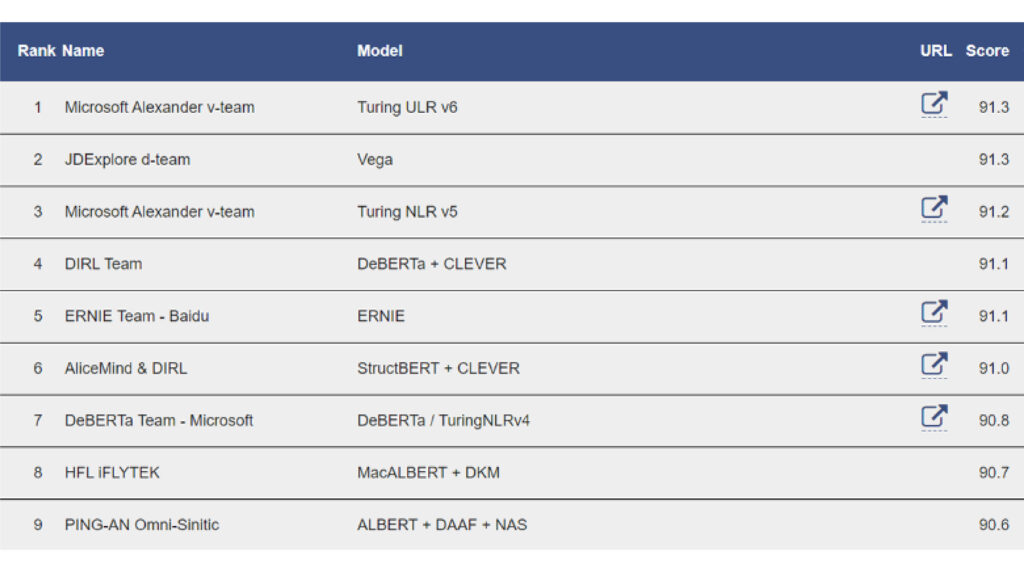Open external link icon for Turing NLR v5

[x=934, y=208]
